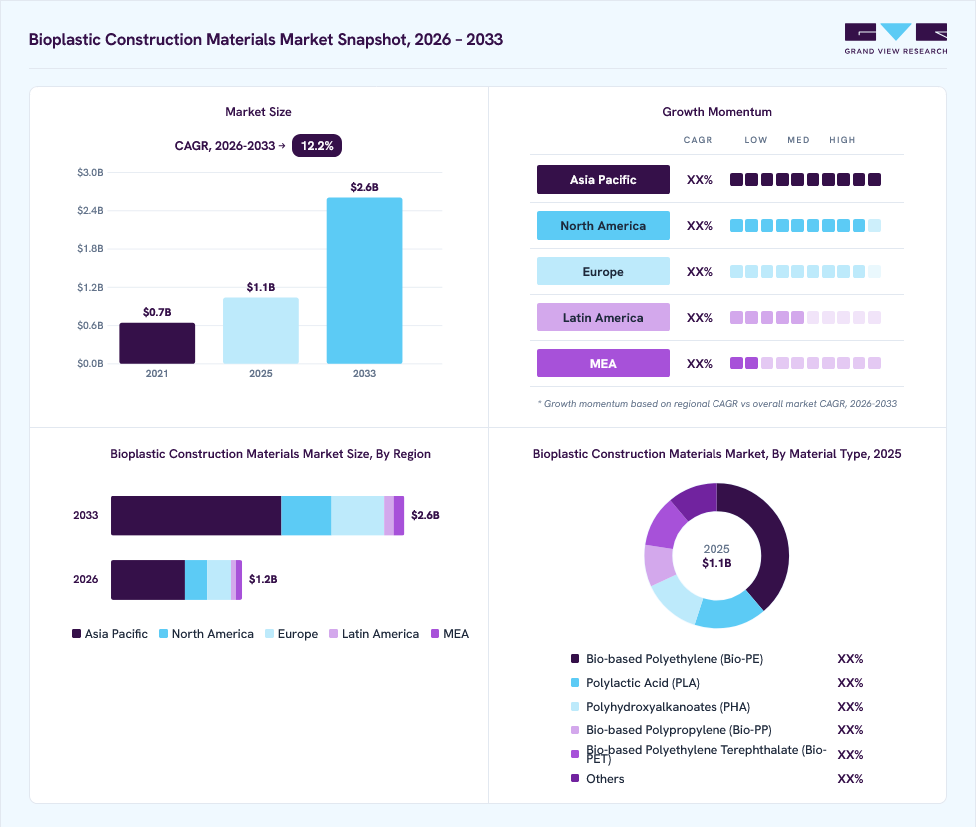Click the $1.1B label above 2025 bar
Screen dimensions: 976x828
(x=261, y=287)
